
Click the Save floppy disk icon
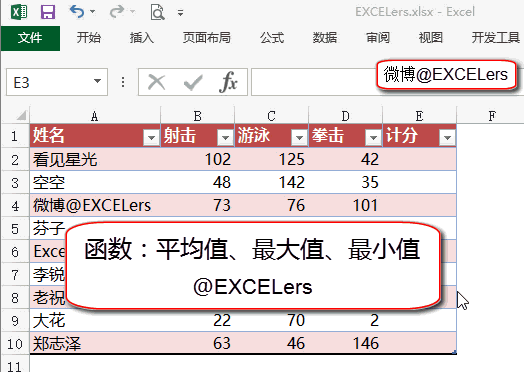pyautogui.click(x=48, y=12)
